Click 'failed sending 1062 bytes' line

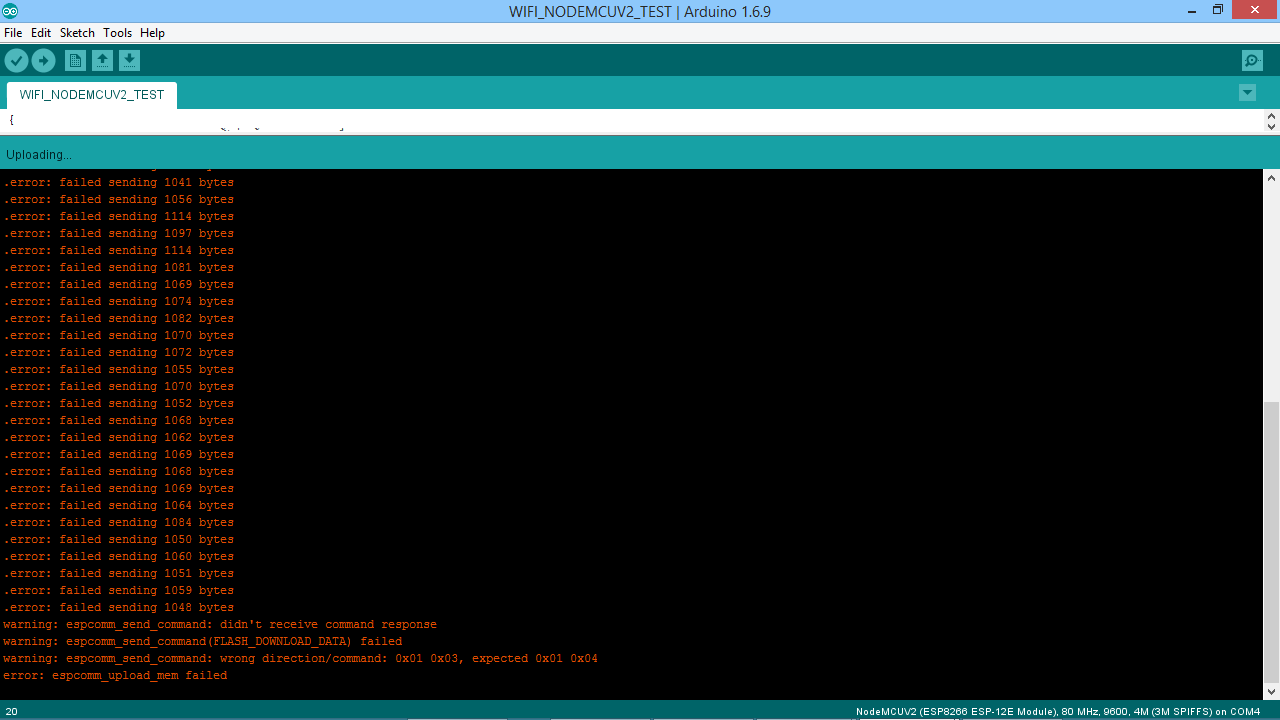click(x=118, y=438)
